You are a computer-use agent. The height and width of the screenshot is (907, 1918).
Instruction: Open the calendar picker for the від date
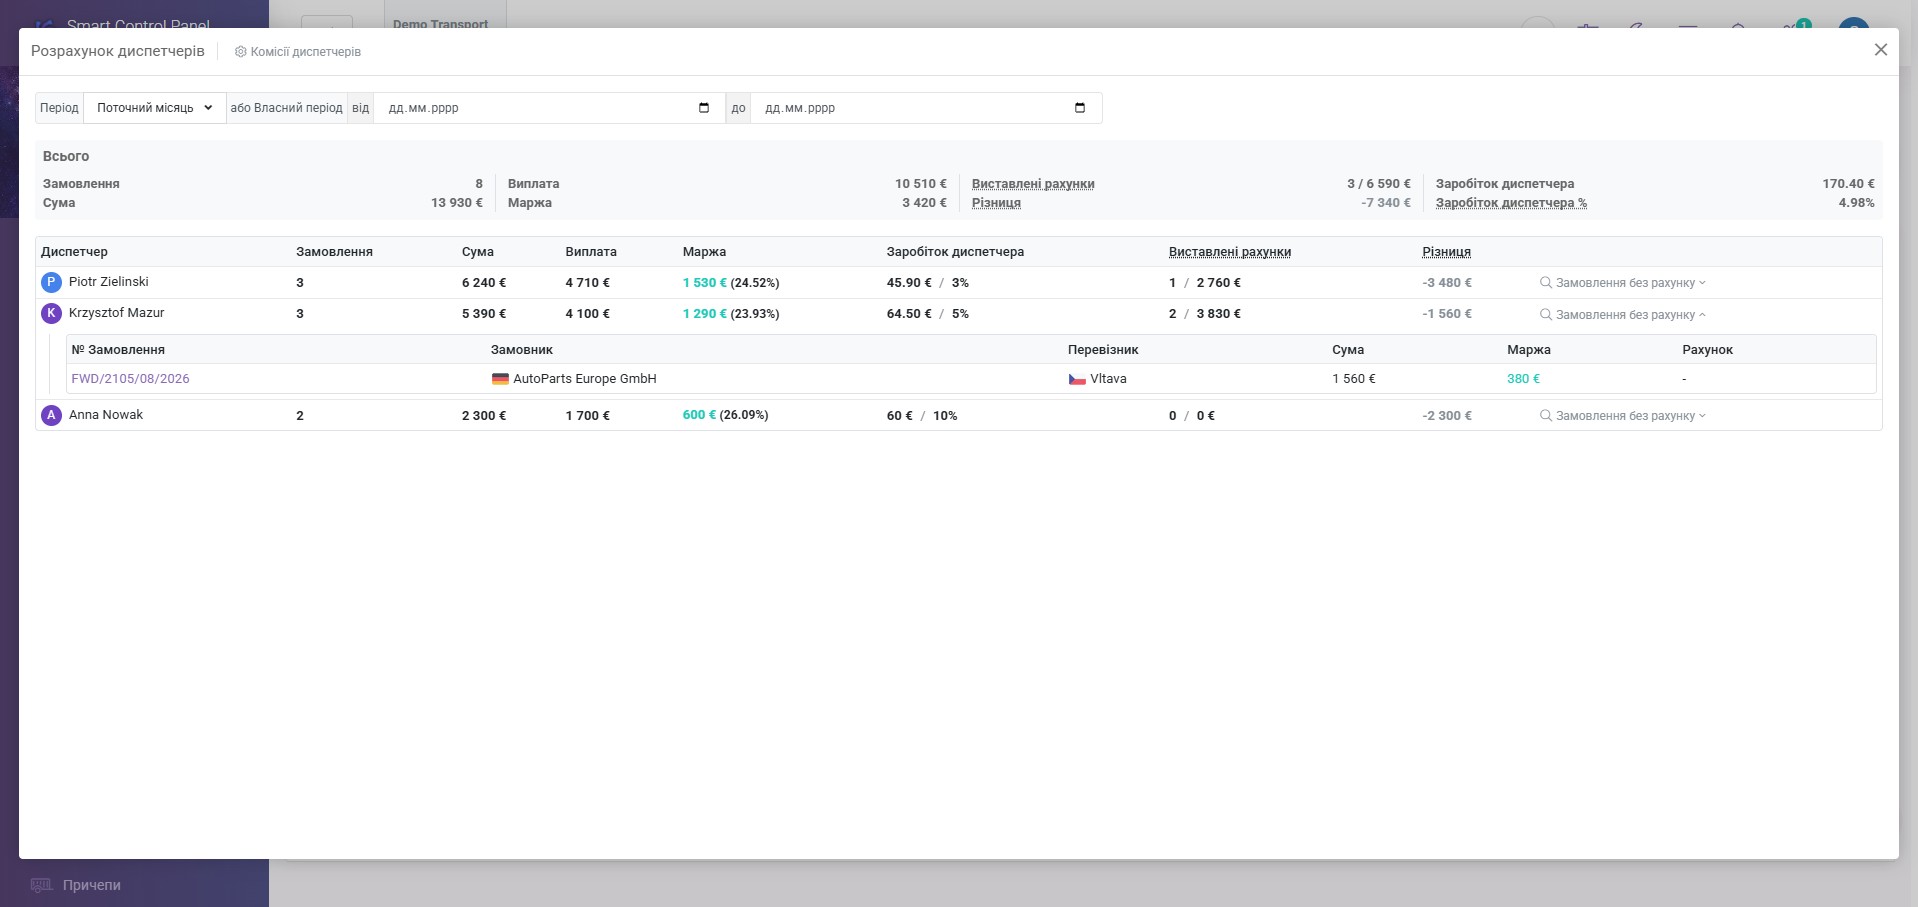(704, 108)
